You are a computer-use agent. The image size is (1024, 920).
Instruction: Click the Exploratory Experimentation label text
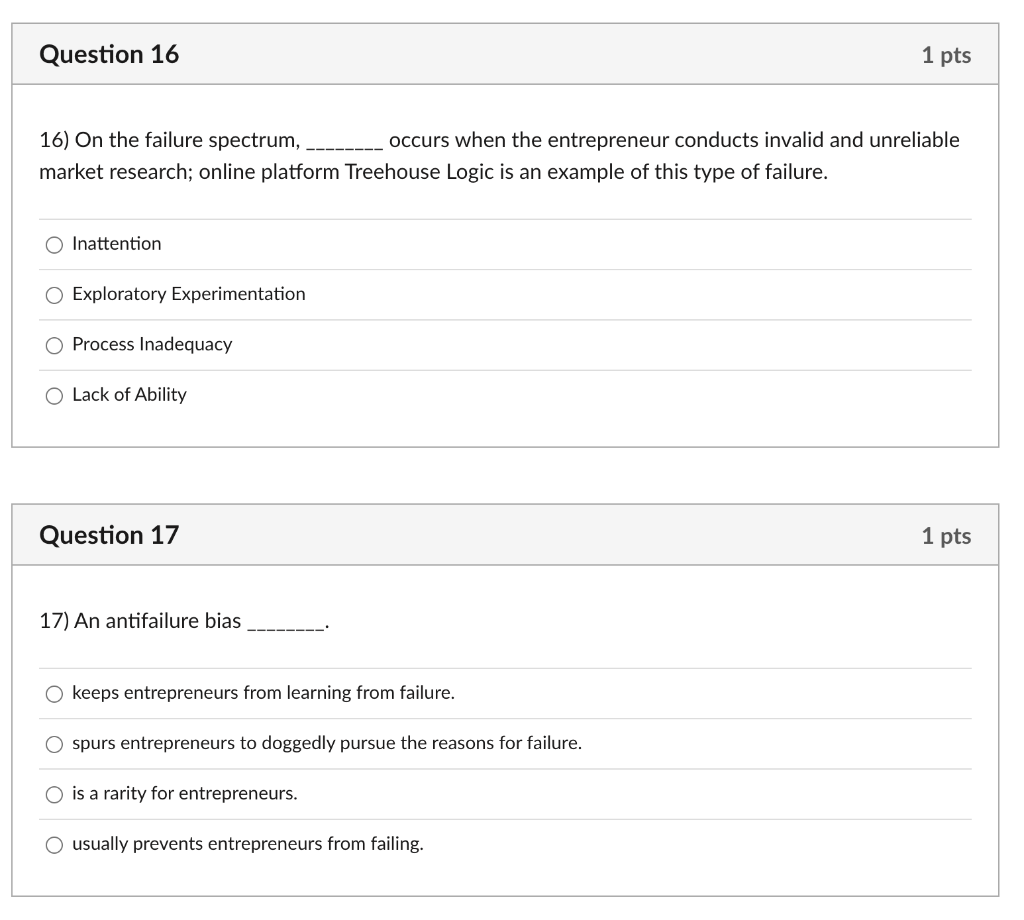click(188, 294)
